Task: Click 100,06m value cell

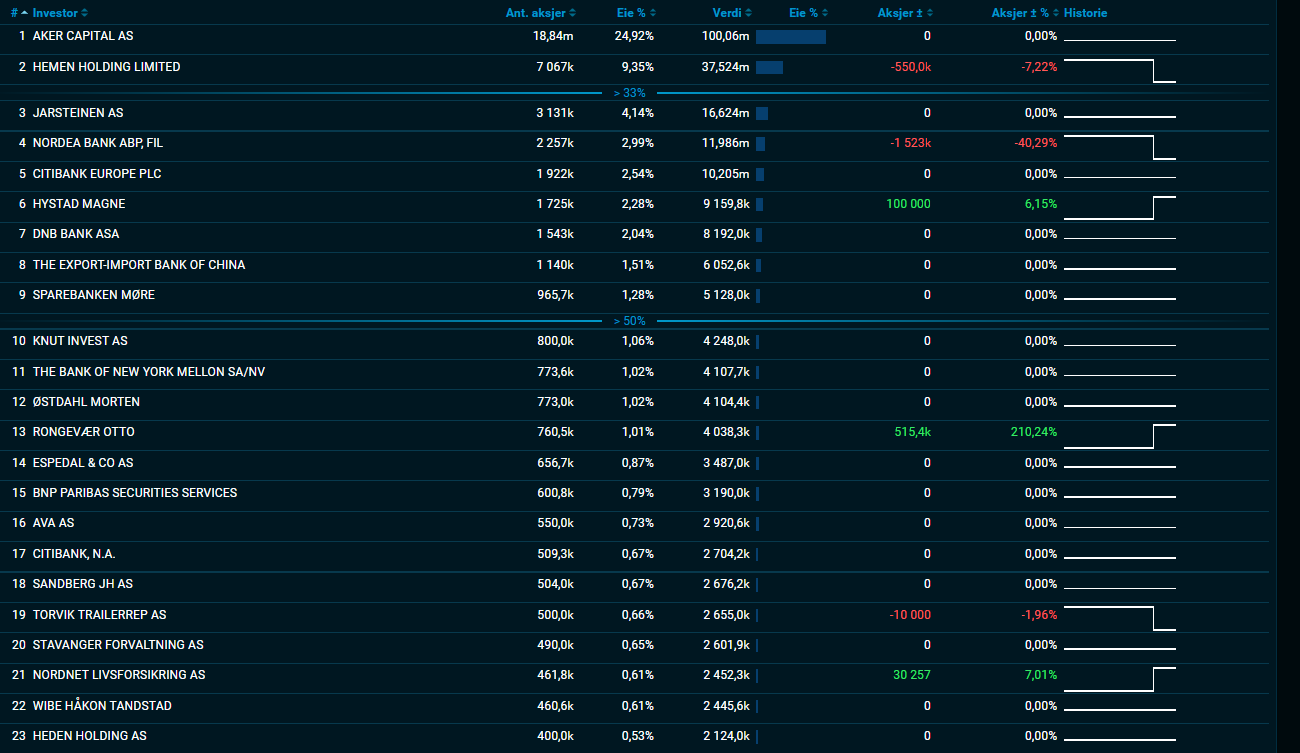Action: point(726,36)
